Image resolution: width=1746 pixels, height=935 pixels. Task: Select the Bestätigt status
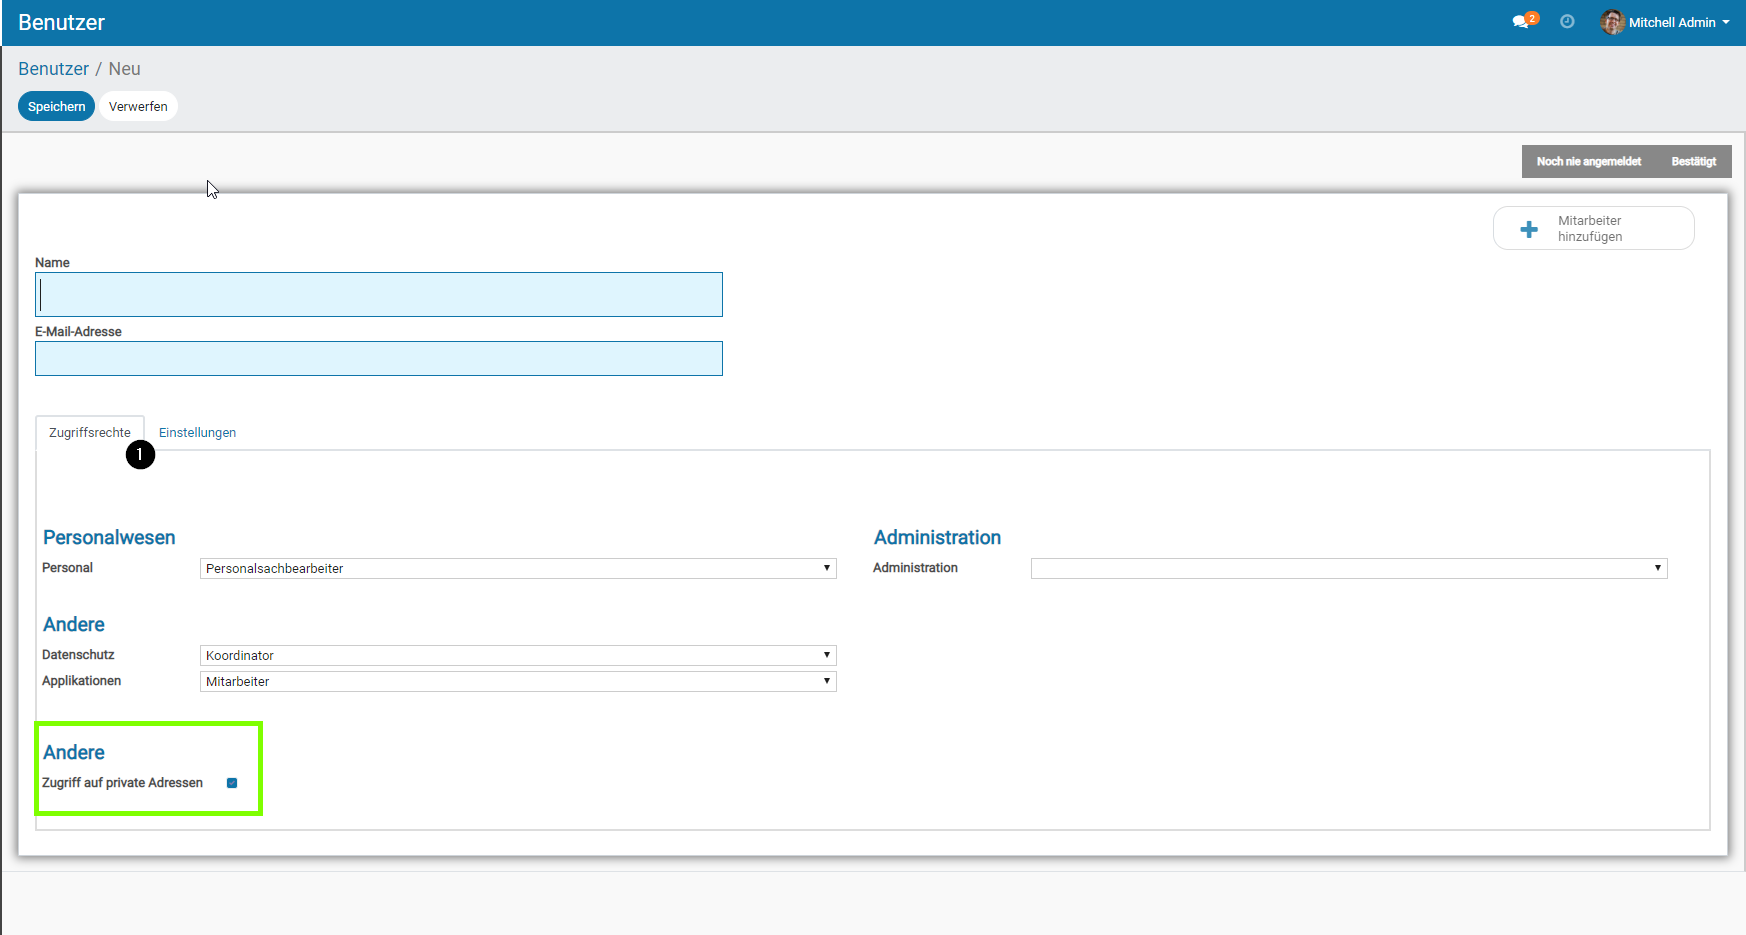point(1693,162)
